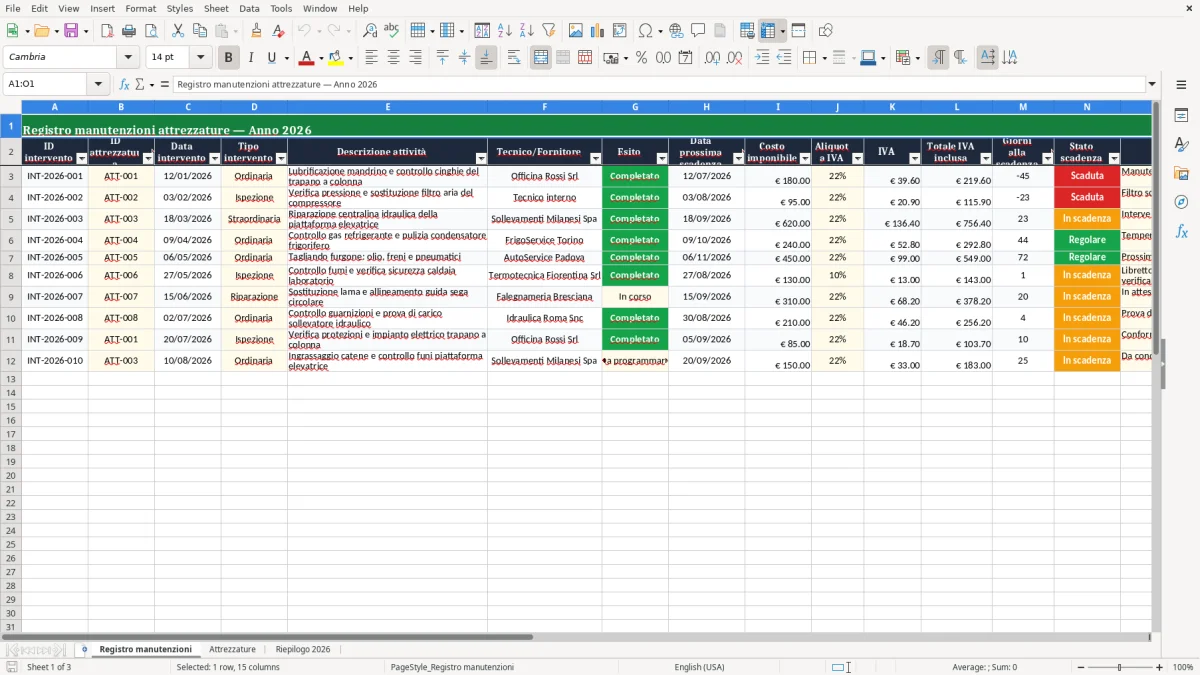This screenshot has height=675, width=1200.
Task: Toggle Underline formatting
Action: [271, 57]
